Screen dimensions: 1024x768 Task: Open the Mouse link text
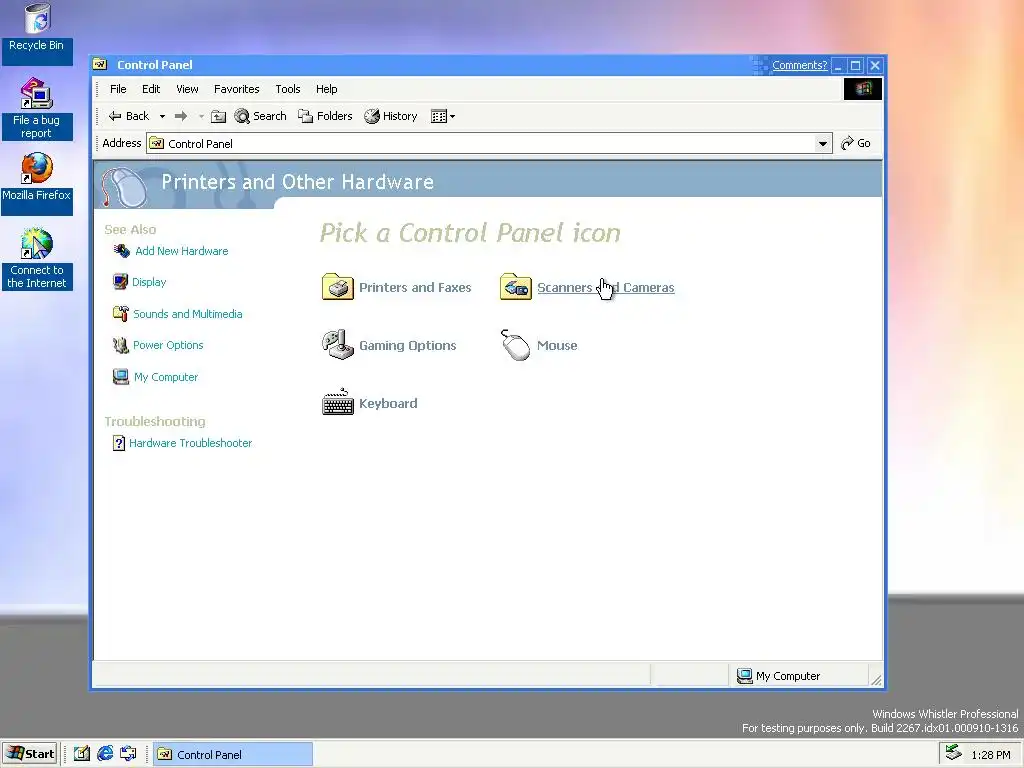(x=557, y=345)
